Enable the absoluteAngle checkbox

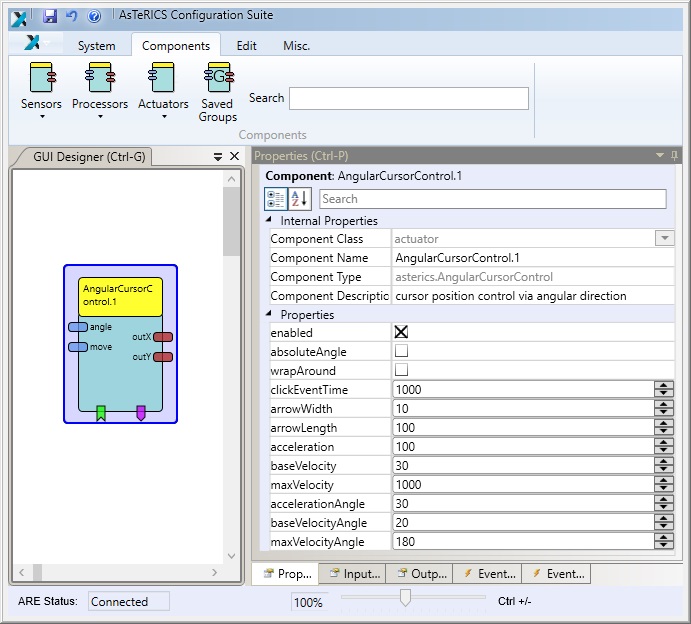coord(401,351)
